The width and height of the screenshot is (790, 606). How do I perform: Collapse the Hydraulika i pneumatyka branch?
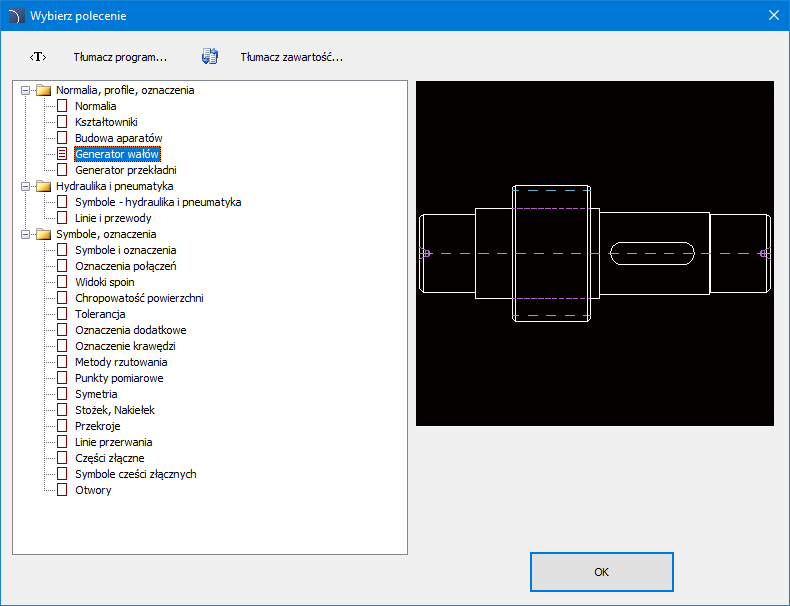point(25,186)
